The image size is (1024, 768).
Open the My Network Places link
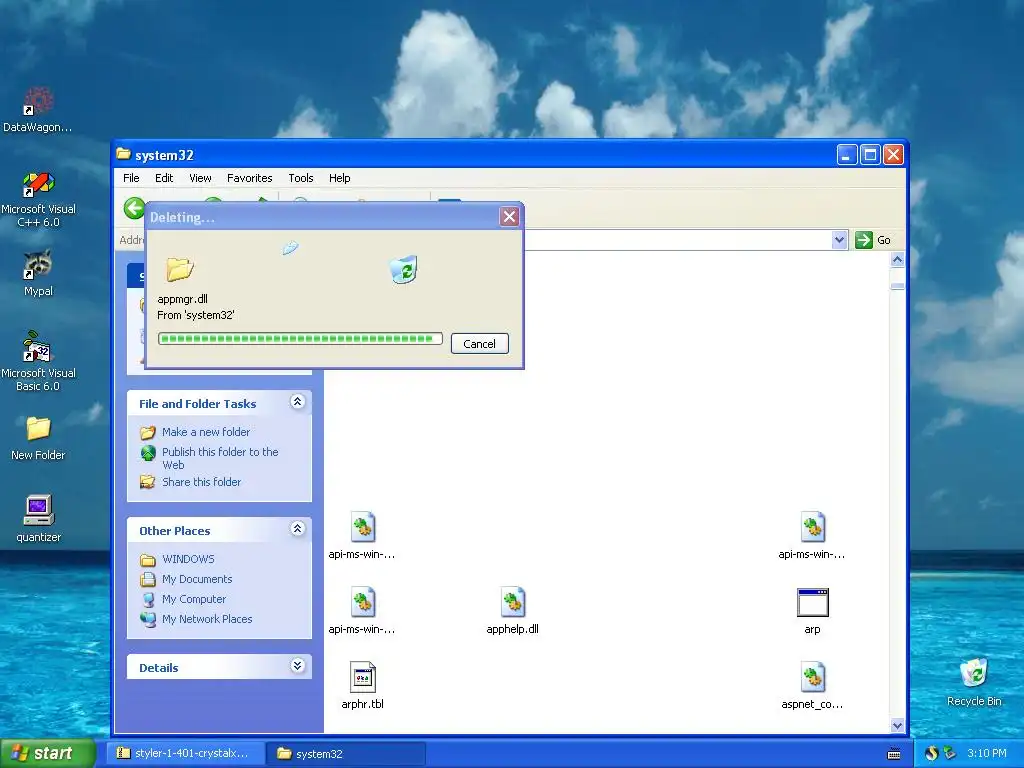(207, 619)
